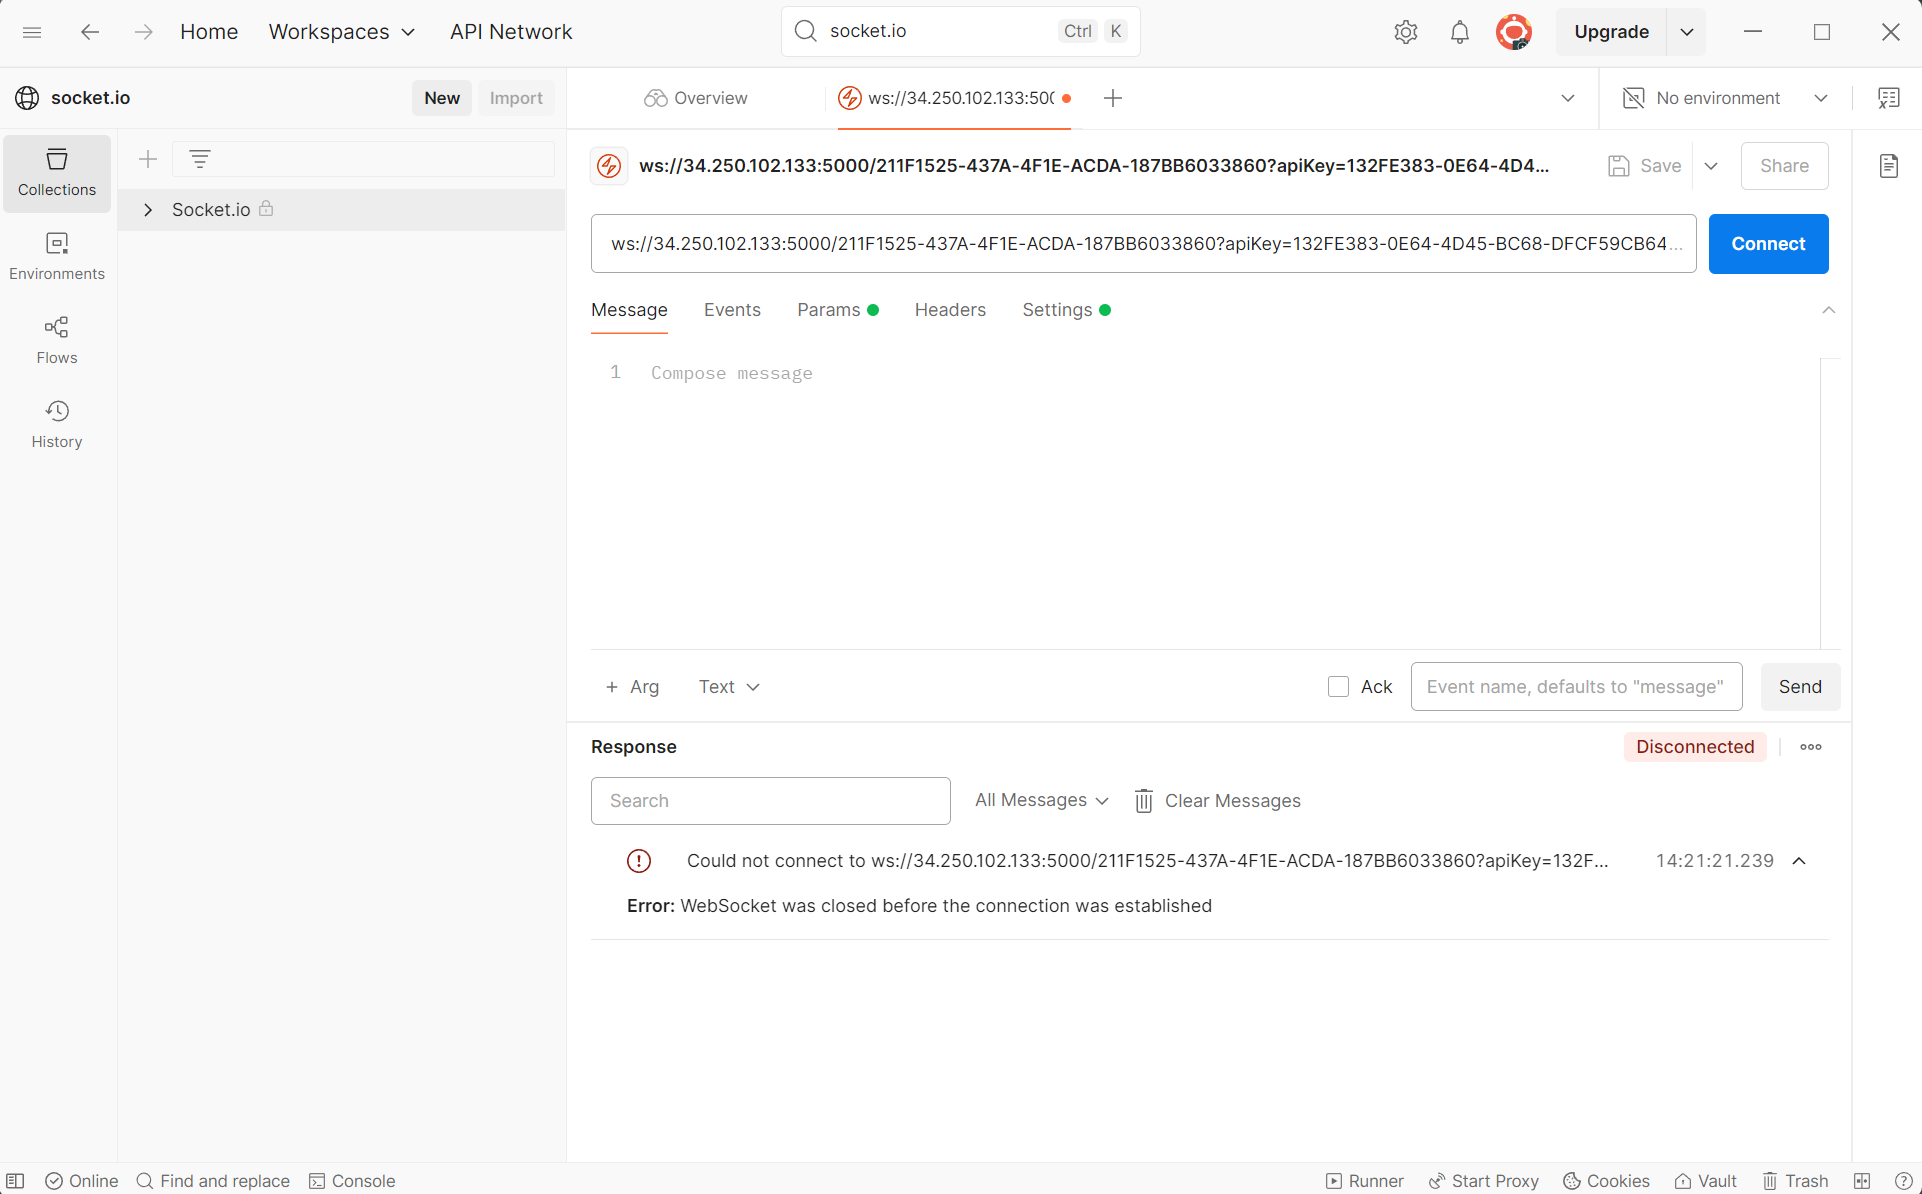Image resolution: width=1922 pixels, height=1194 pixels.
Task: Collapse the request pane chevron
Action: tap(1829, 310)
